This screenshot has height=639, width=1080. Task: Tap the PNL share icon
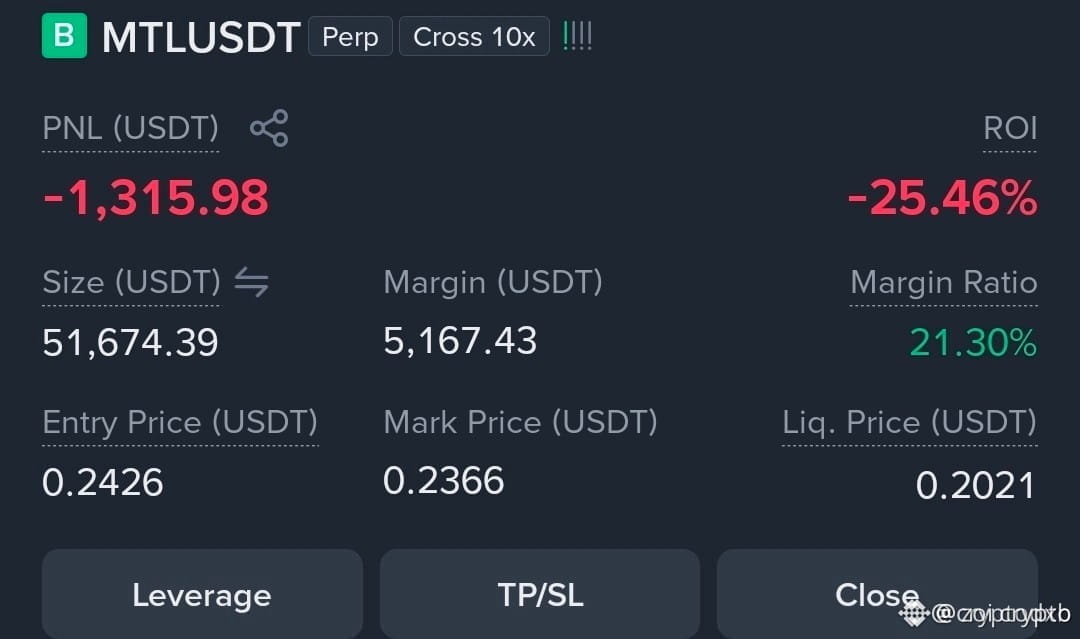coord(269,128)
